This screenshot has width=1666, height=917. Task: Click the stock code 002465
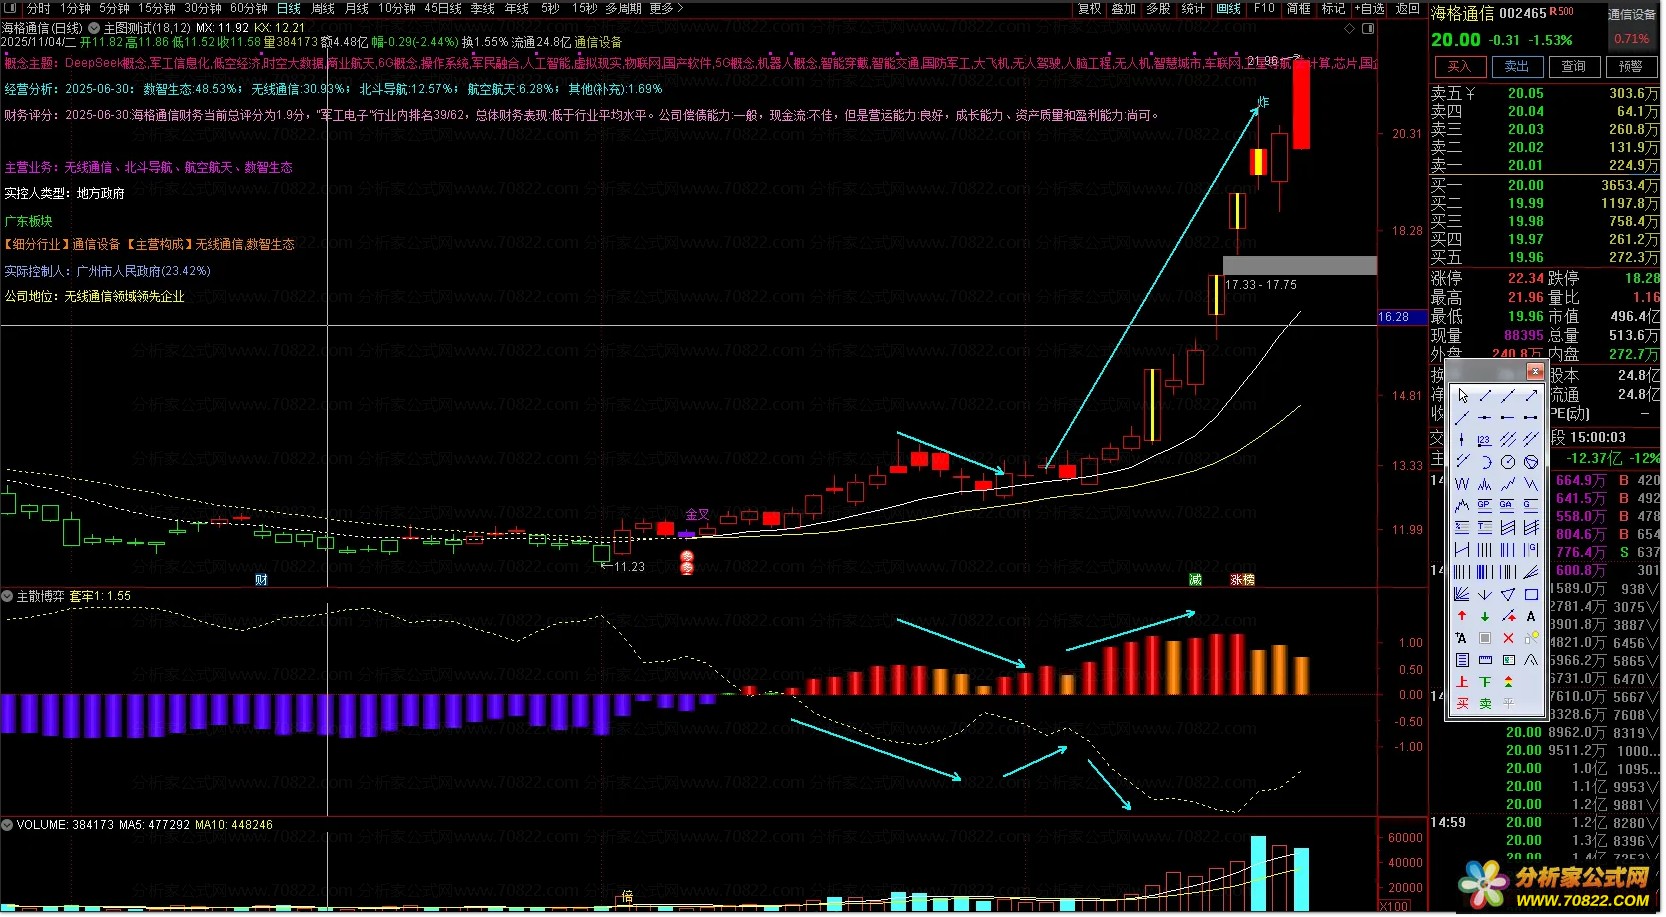pos(1523,13)
